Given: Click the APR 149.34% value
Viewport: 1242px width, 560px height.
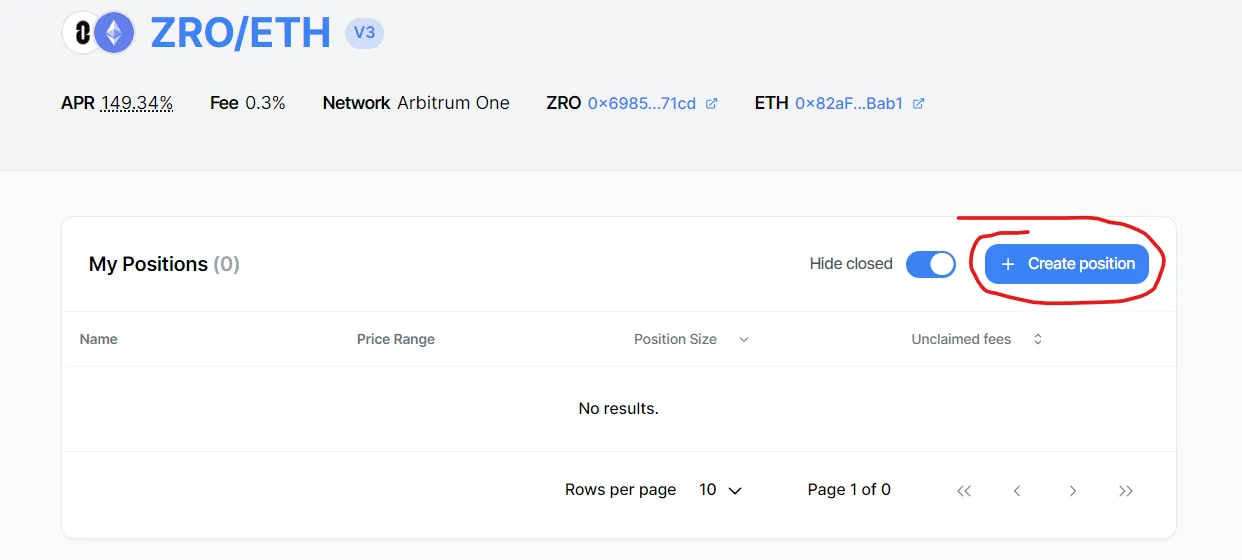Looking at the screenshot, I should [137, 103].
